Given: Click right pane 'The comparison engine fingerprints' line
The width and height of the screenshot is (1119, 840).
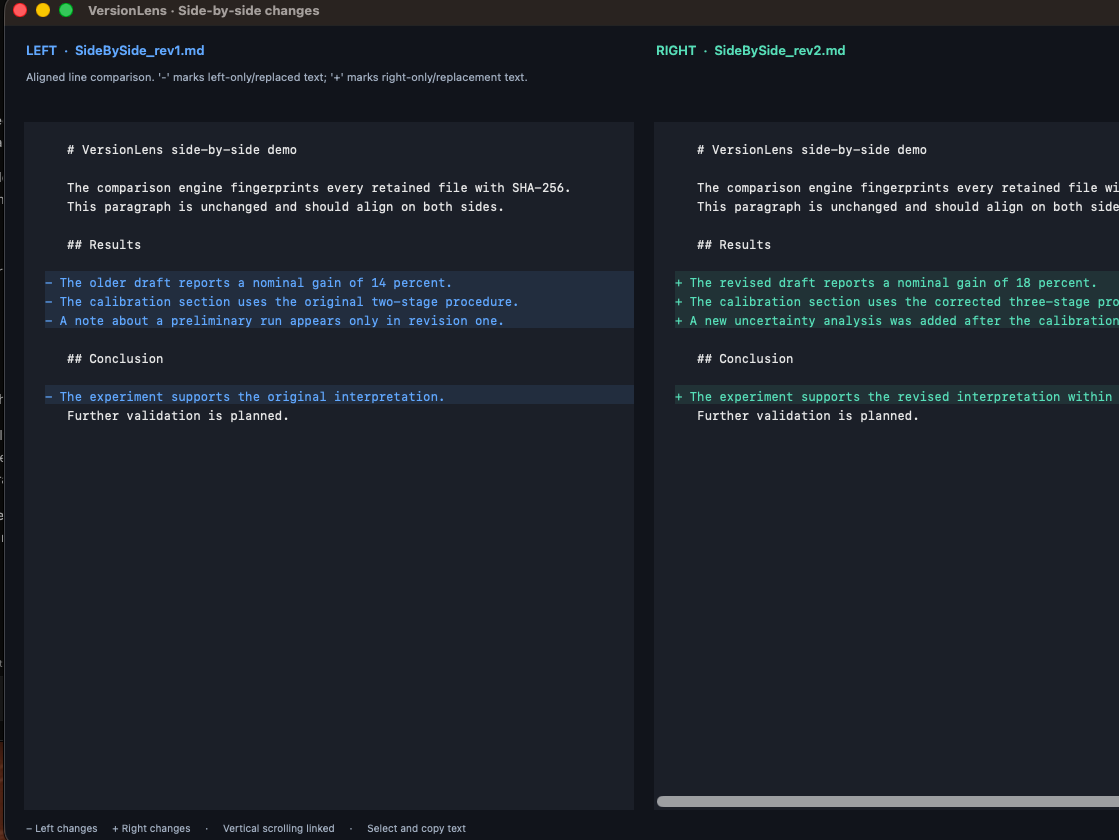Looking at the screenshot, I should click(908, 188).
